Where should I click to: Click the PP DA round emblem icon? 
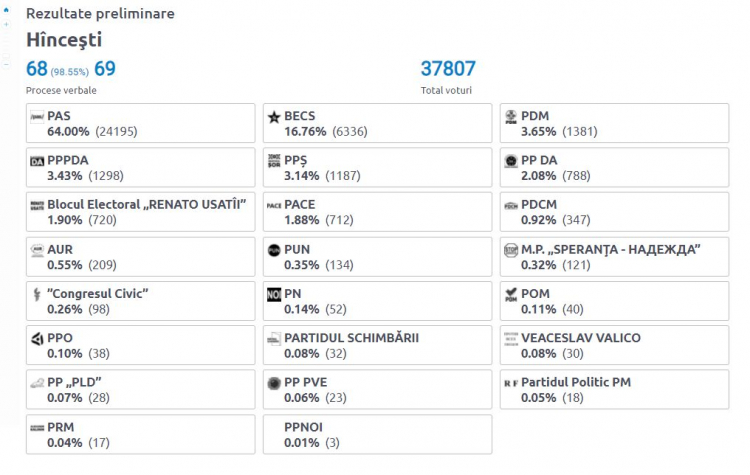(511, 161)
